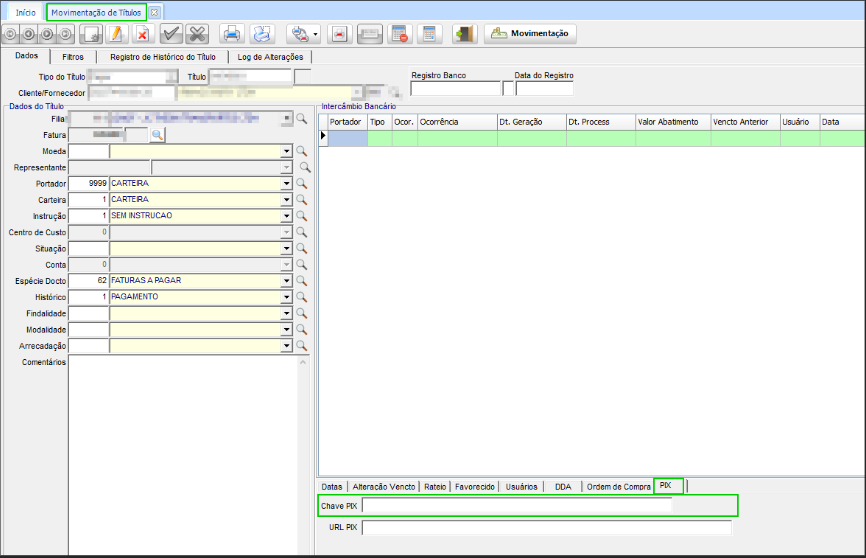Close the Movimentação de Títulos tab
The height and width of the screenshot is (558, 866).
[154, 12]
